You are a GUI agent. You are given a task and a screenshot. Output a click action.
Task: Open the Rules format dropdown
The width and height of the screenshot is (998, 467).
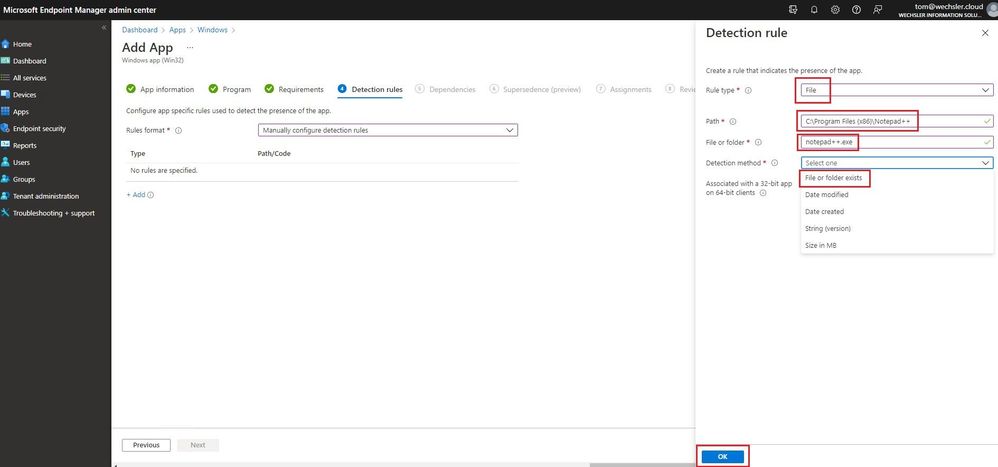[x=388, y=130]
